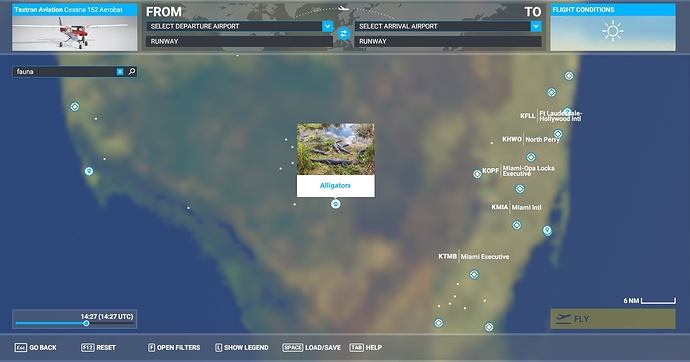Clear the fauna search text
690x362 pixels.
coord(120,72)
